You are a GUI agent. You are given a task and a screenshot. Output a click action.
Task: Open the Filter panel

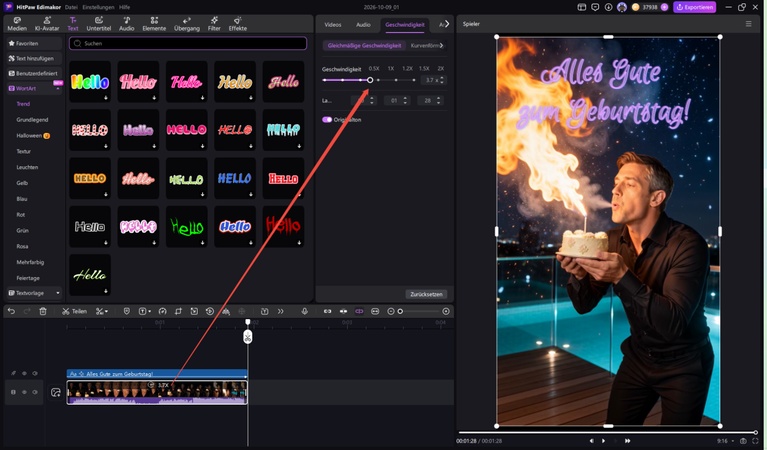[x=214, y=24]
